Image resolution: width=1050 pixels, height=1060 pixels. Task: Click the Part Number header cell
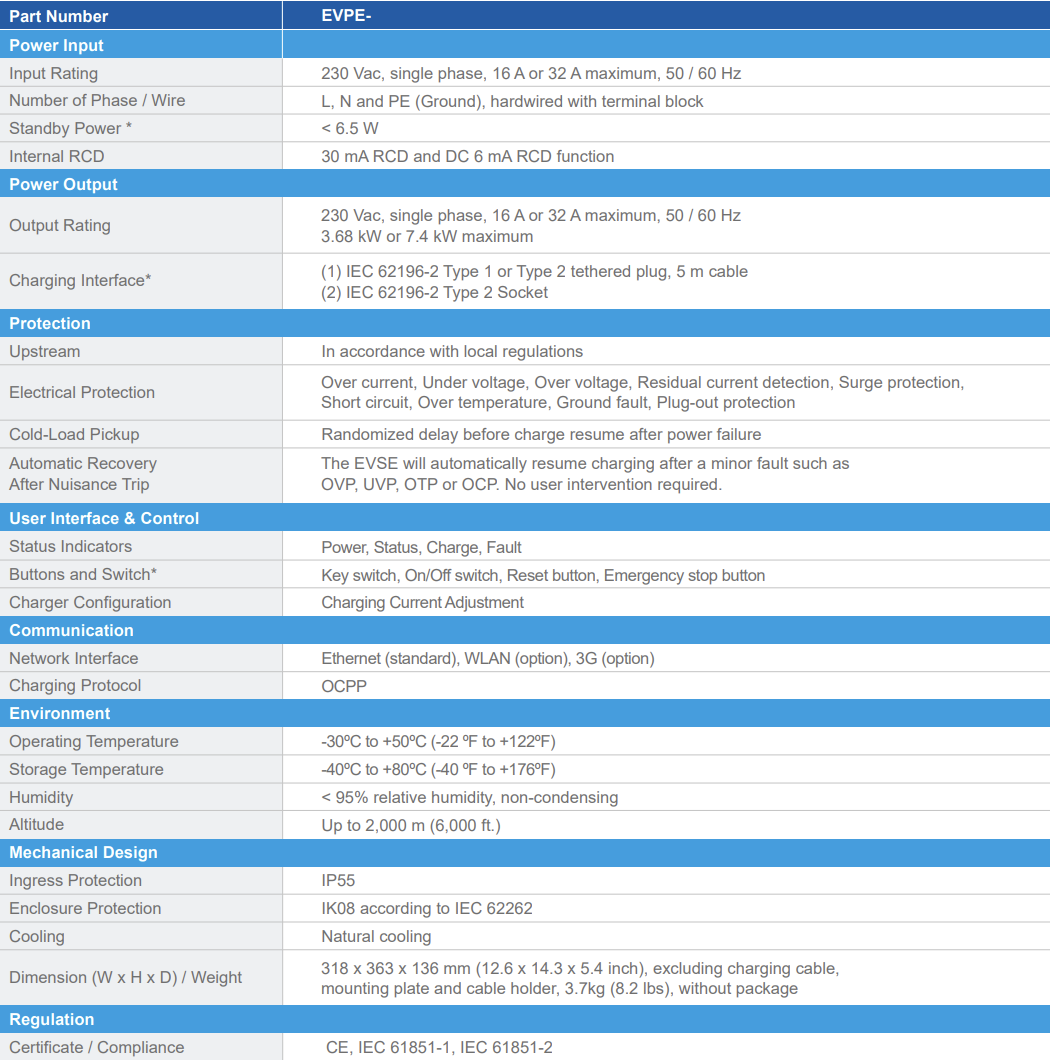click(59, 16)
